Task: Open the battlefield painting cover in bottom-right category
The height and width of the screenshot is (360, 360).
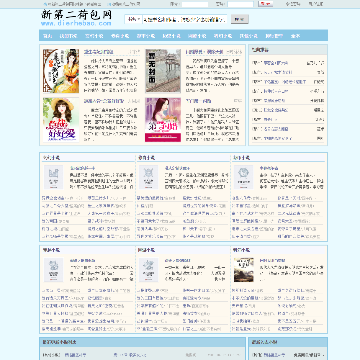Action: [244, 270]
